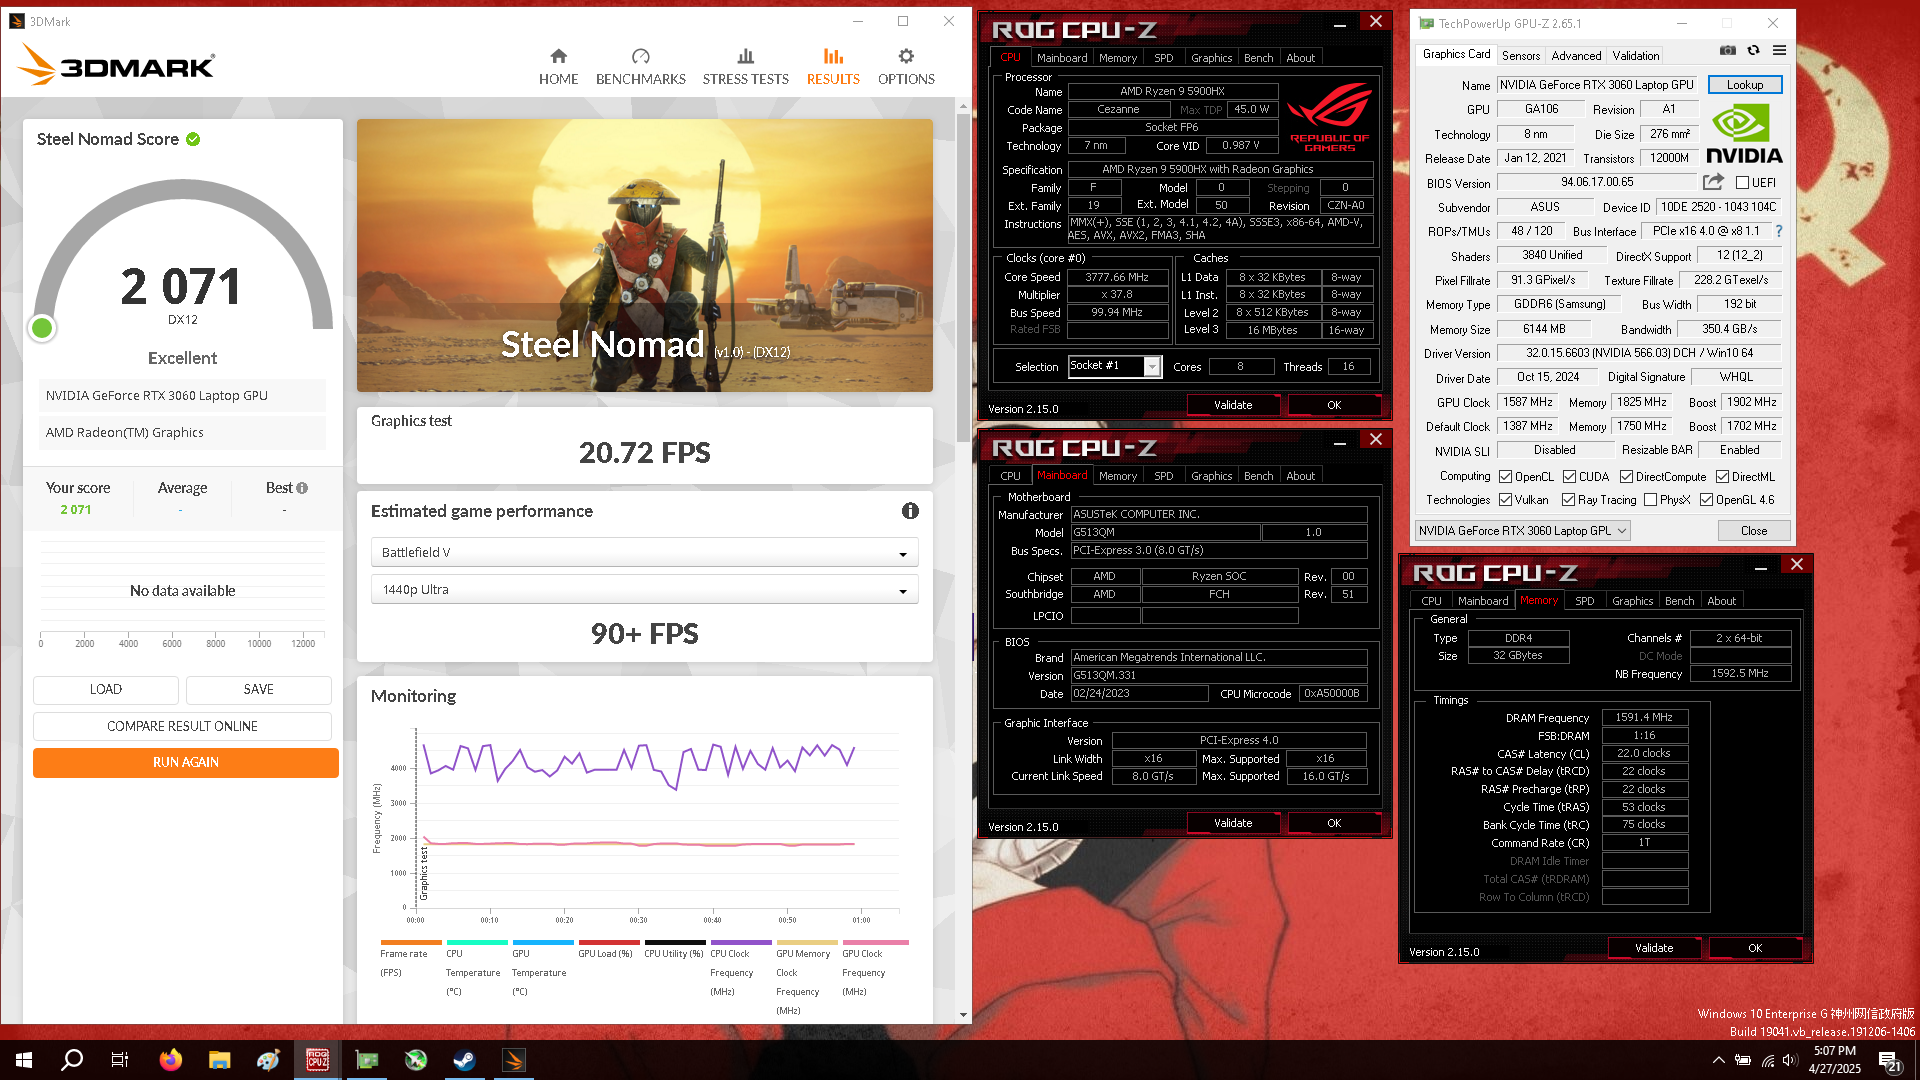
Task: Expand the 1440p Ultra preset dropdown
Action: pyautogui.click(x=645, y=589)
